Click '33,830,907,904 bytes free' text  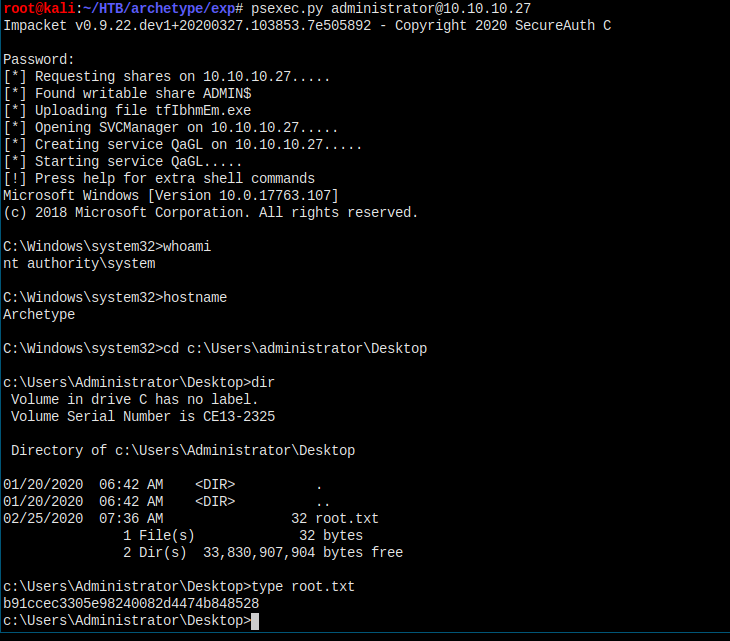(303, 553)
